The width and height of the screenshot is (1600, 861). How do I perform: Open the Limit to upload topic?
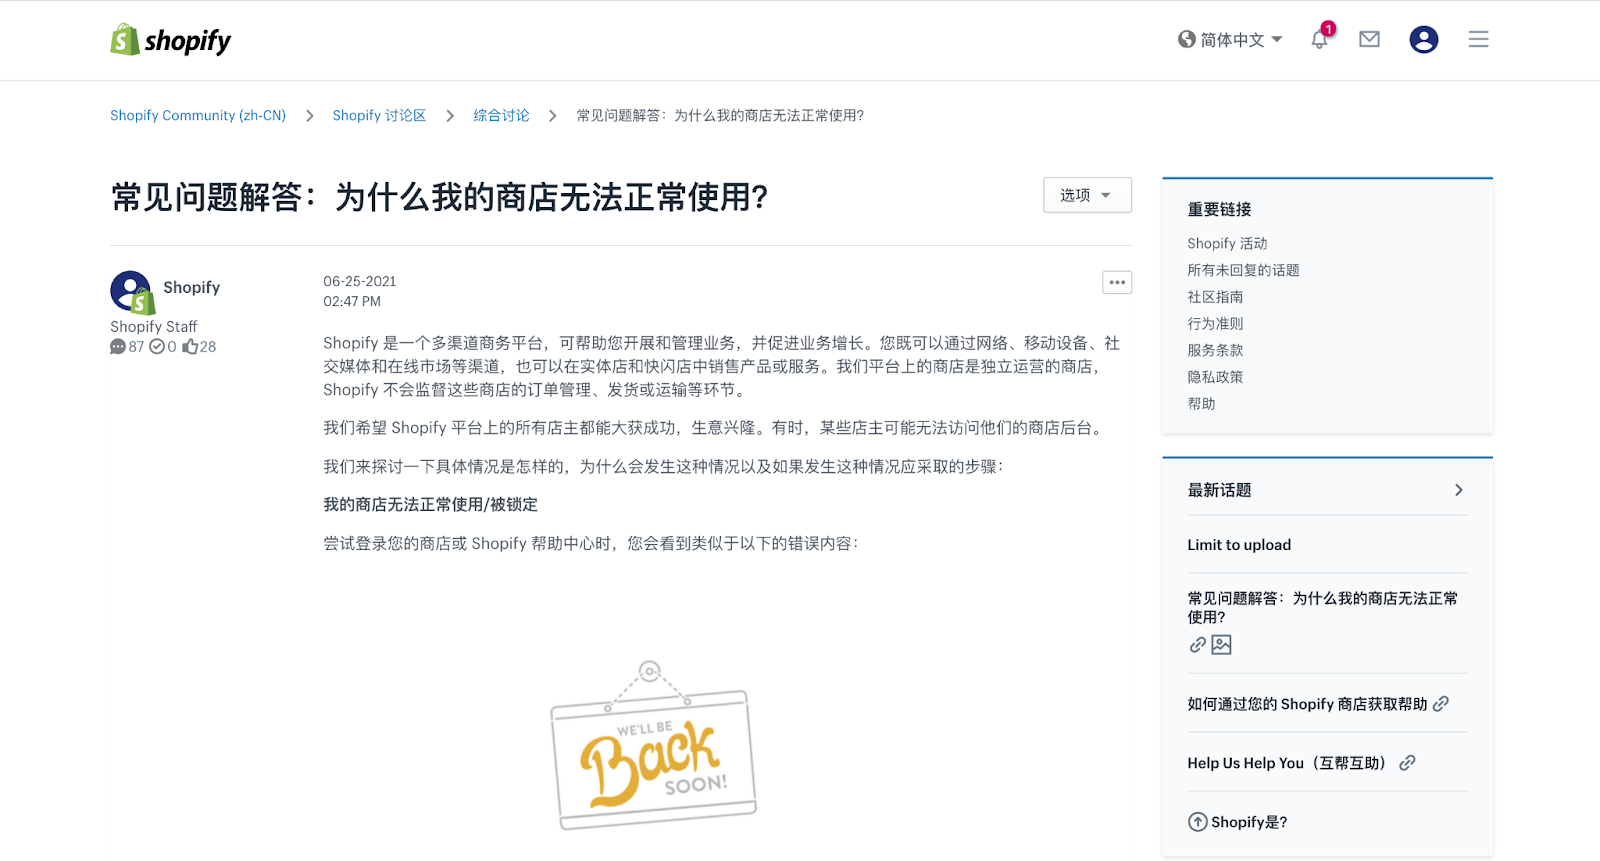tap(1239, 545)
